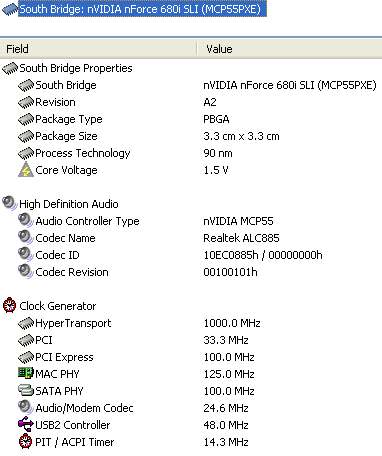Click the SATA PHY drive icon
This screenshot has width=382, height=456.
coord(26,390)
